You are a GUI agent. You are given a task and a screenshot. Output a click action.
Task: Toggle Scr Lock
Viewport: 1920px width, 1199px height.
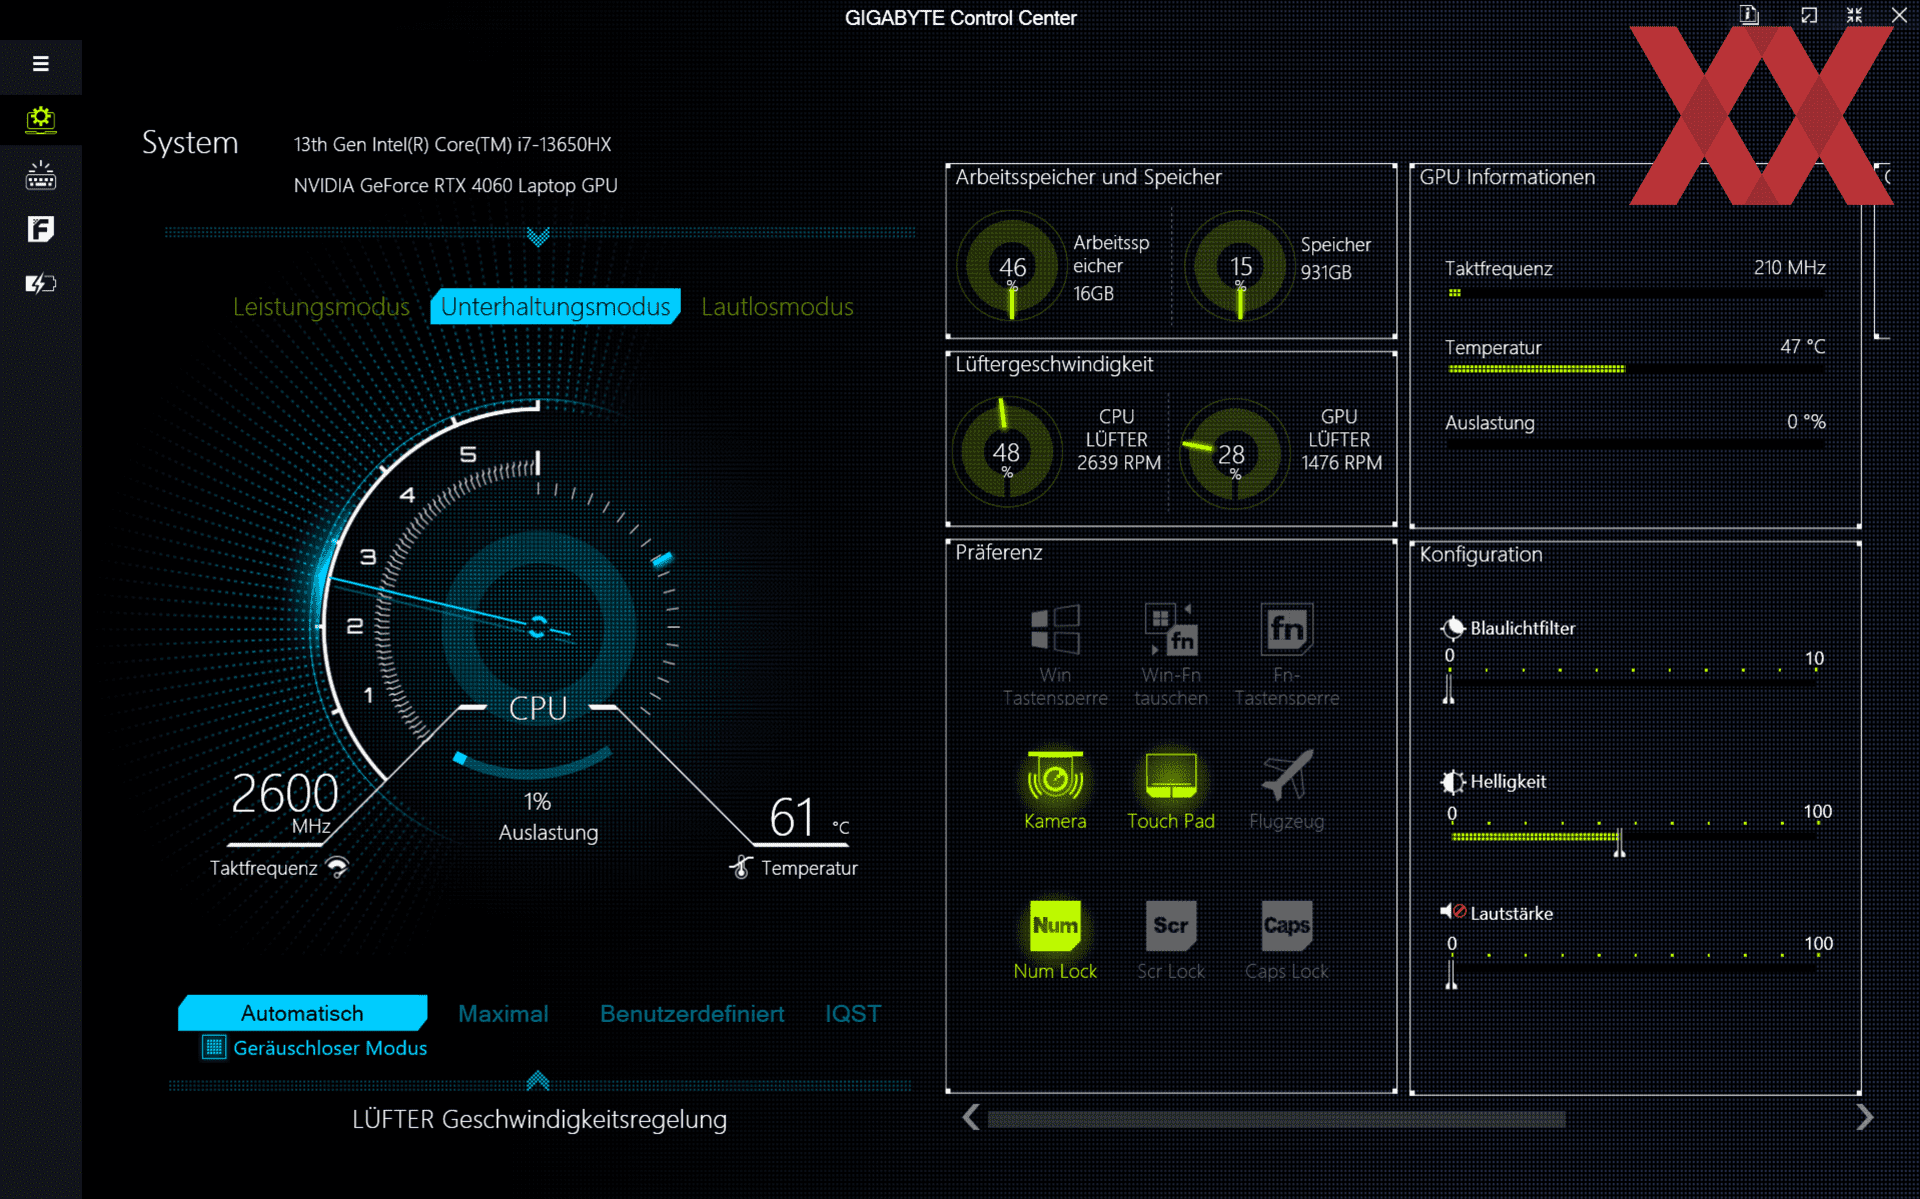[1171, 940]
